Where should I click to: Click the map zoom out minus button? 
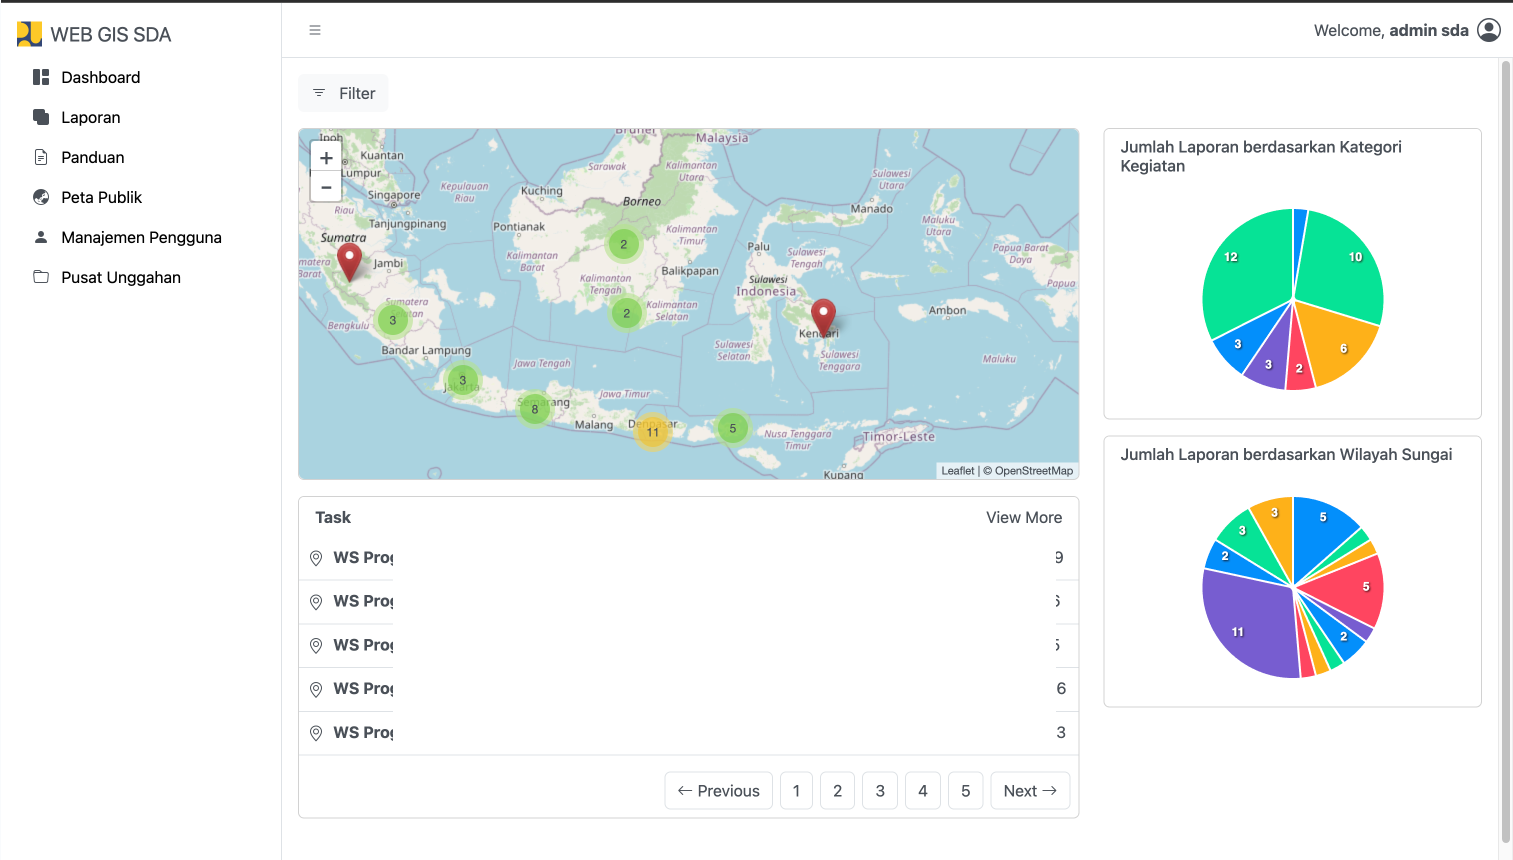(326, 187)
